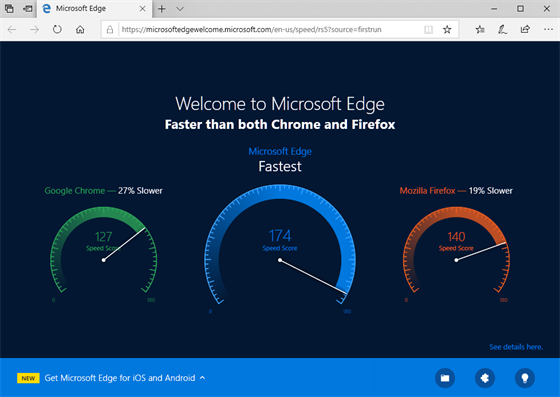Refresh the current page
Image resolution: width=560 pixels, height=397 pixels.
click(57, 29)
